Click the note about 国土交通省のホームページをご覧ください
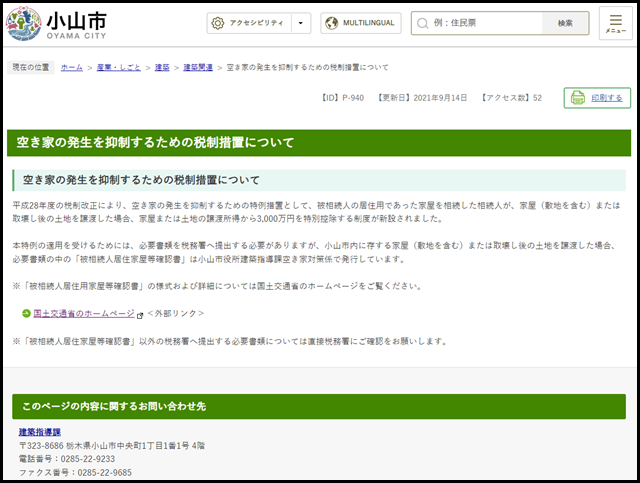The width and height of the screenshot is (640, 483). point(217,286)
